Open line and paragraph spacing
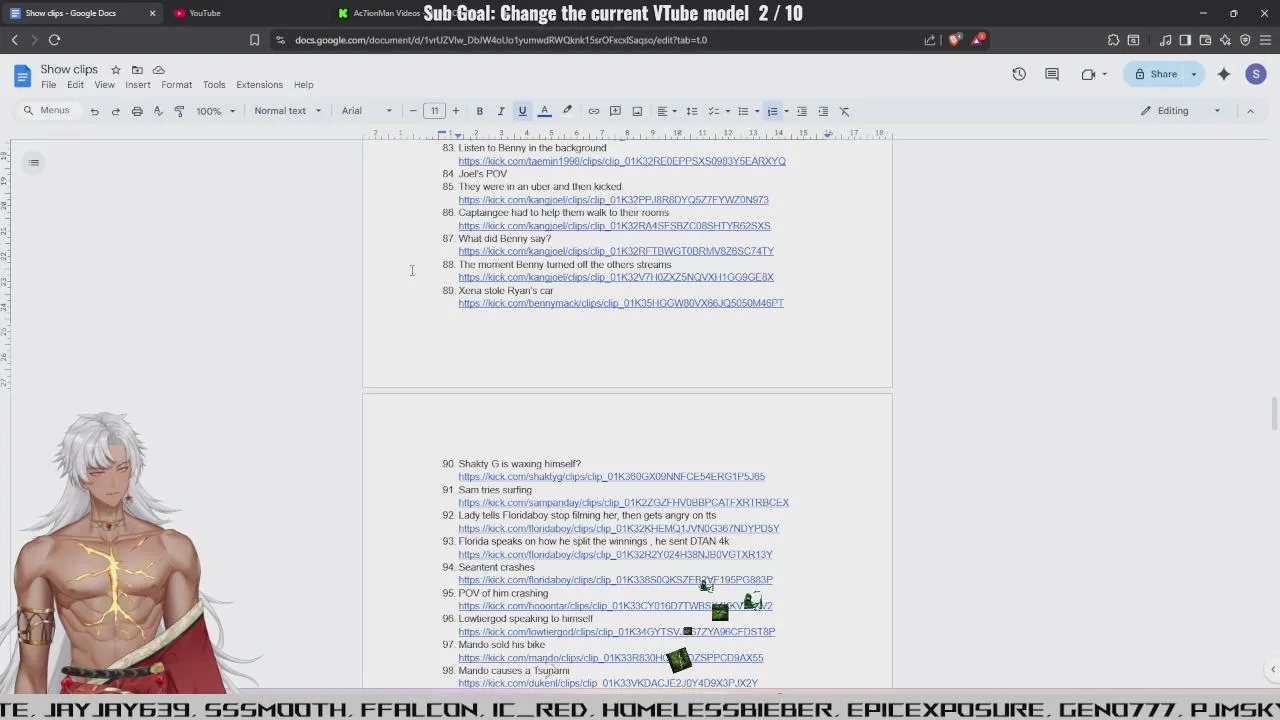The image size is (1280, 720). point(691,111)
